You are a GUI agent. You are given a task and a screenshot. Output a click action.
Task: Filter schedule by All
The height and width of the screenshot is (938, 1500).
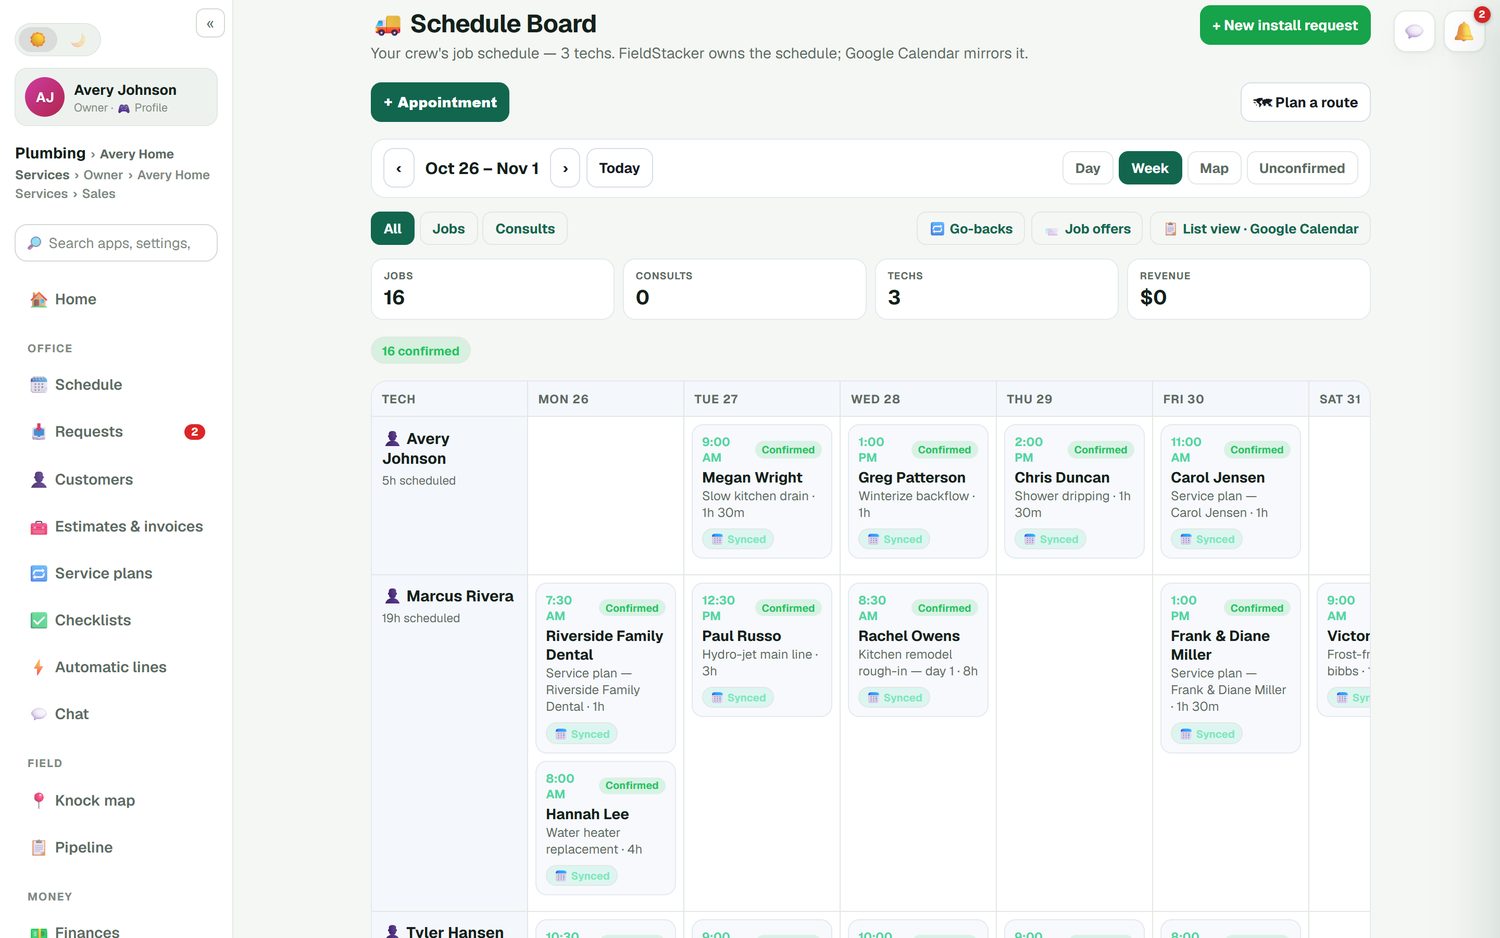pyautogui.click(x=392, y=229)
